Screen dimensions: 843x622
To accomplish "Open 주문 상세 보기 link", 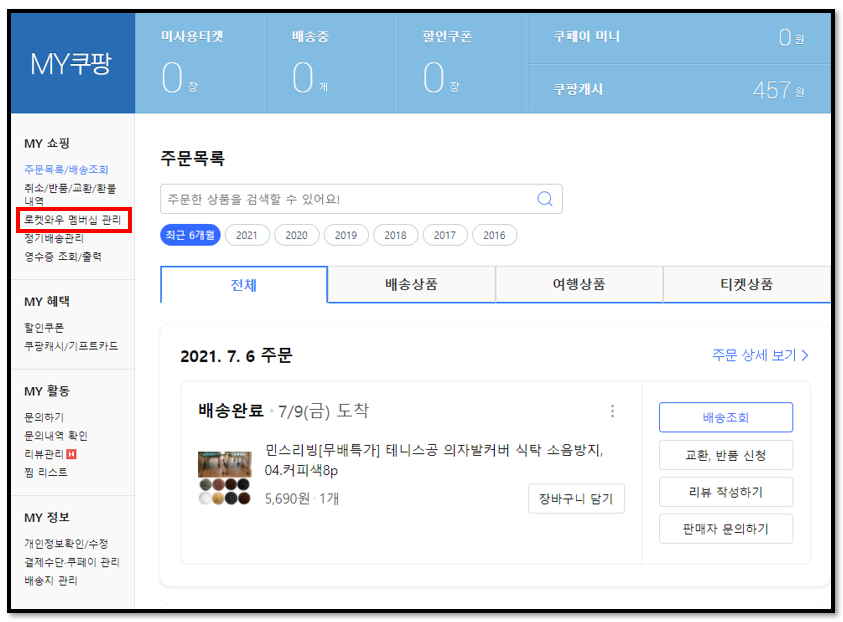I will 760,355.
